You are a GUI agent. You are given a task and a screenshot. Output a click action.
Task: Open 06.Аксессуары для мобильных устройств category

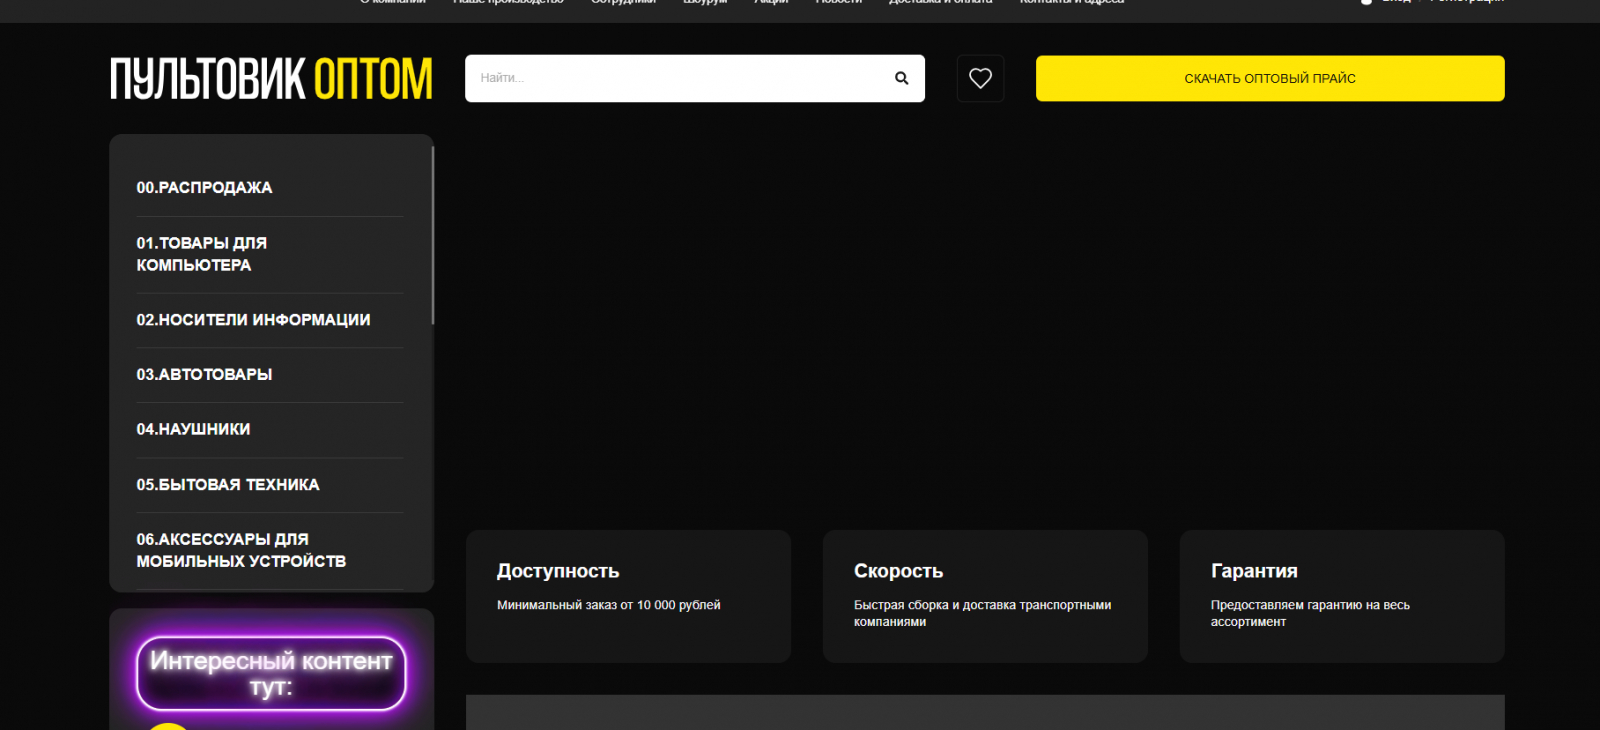241,550
